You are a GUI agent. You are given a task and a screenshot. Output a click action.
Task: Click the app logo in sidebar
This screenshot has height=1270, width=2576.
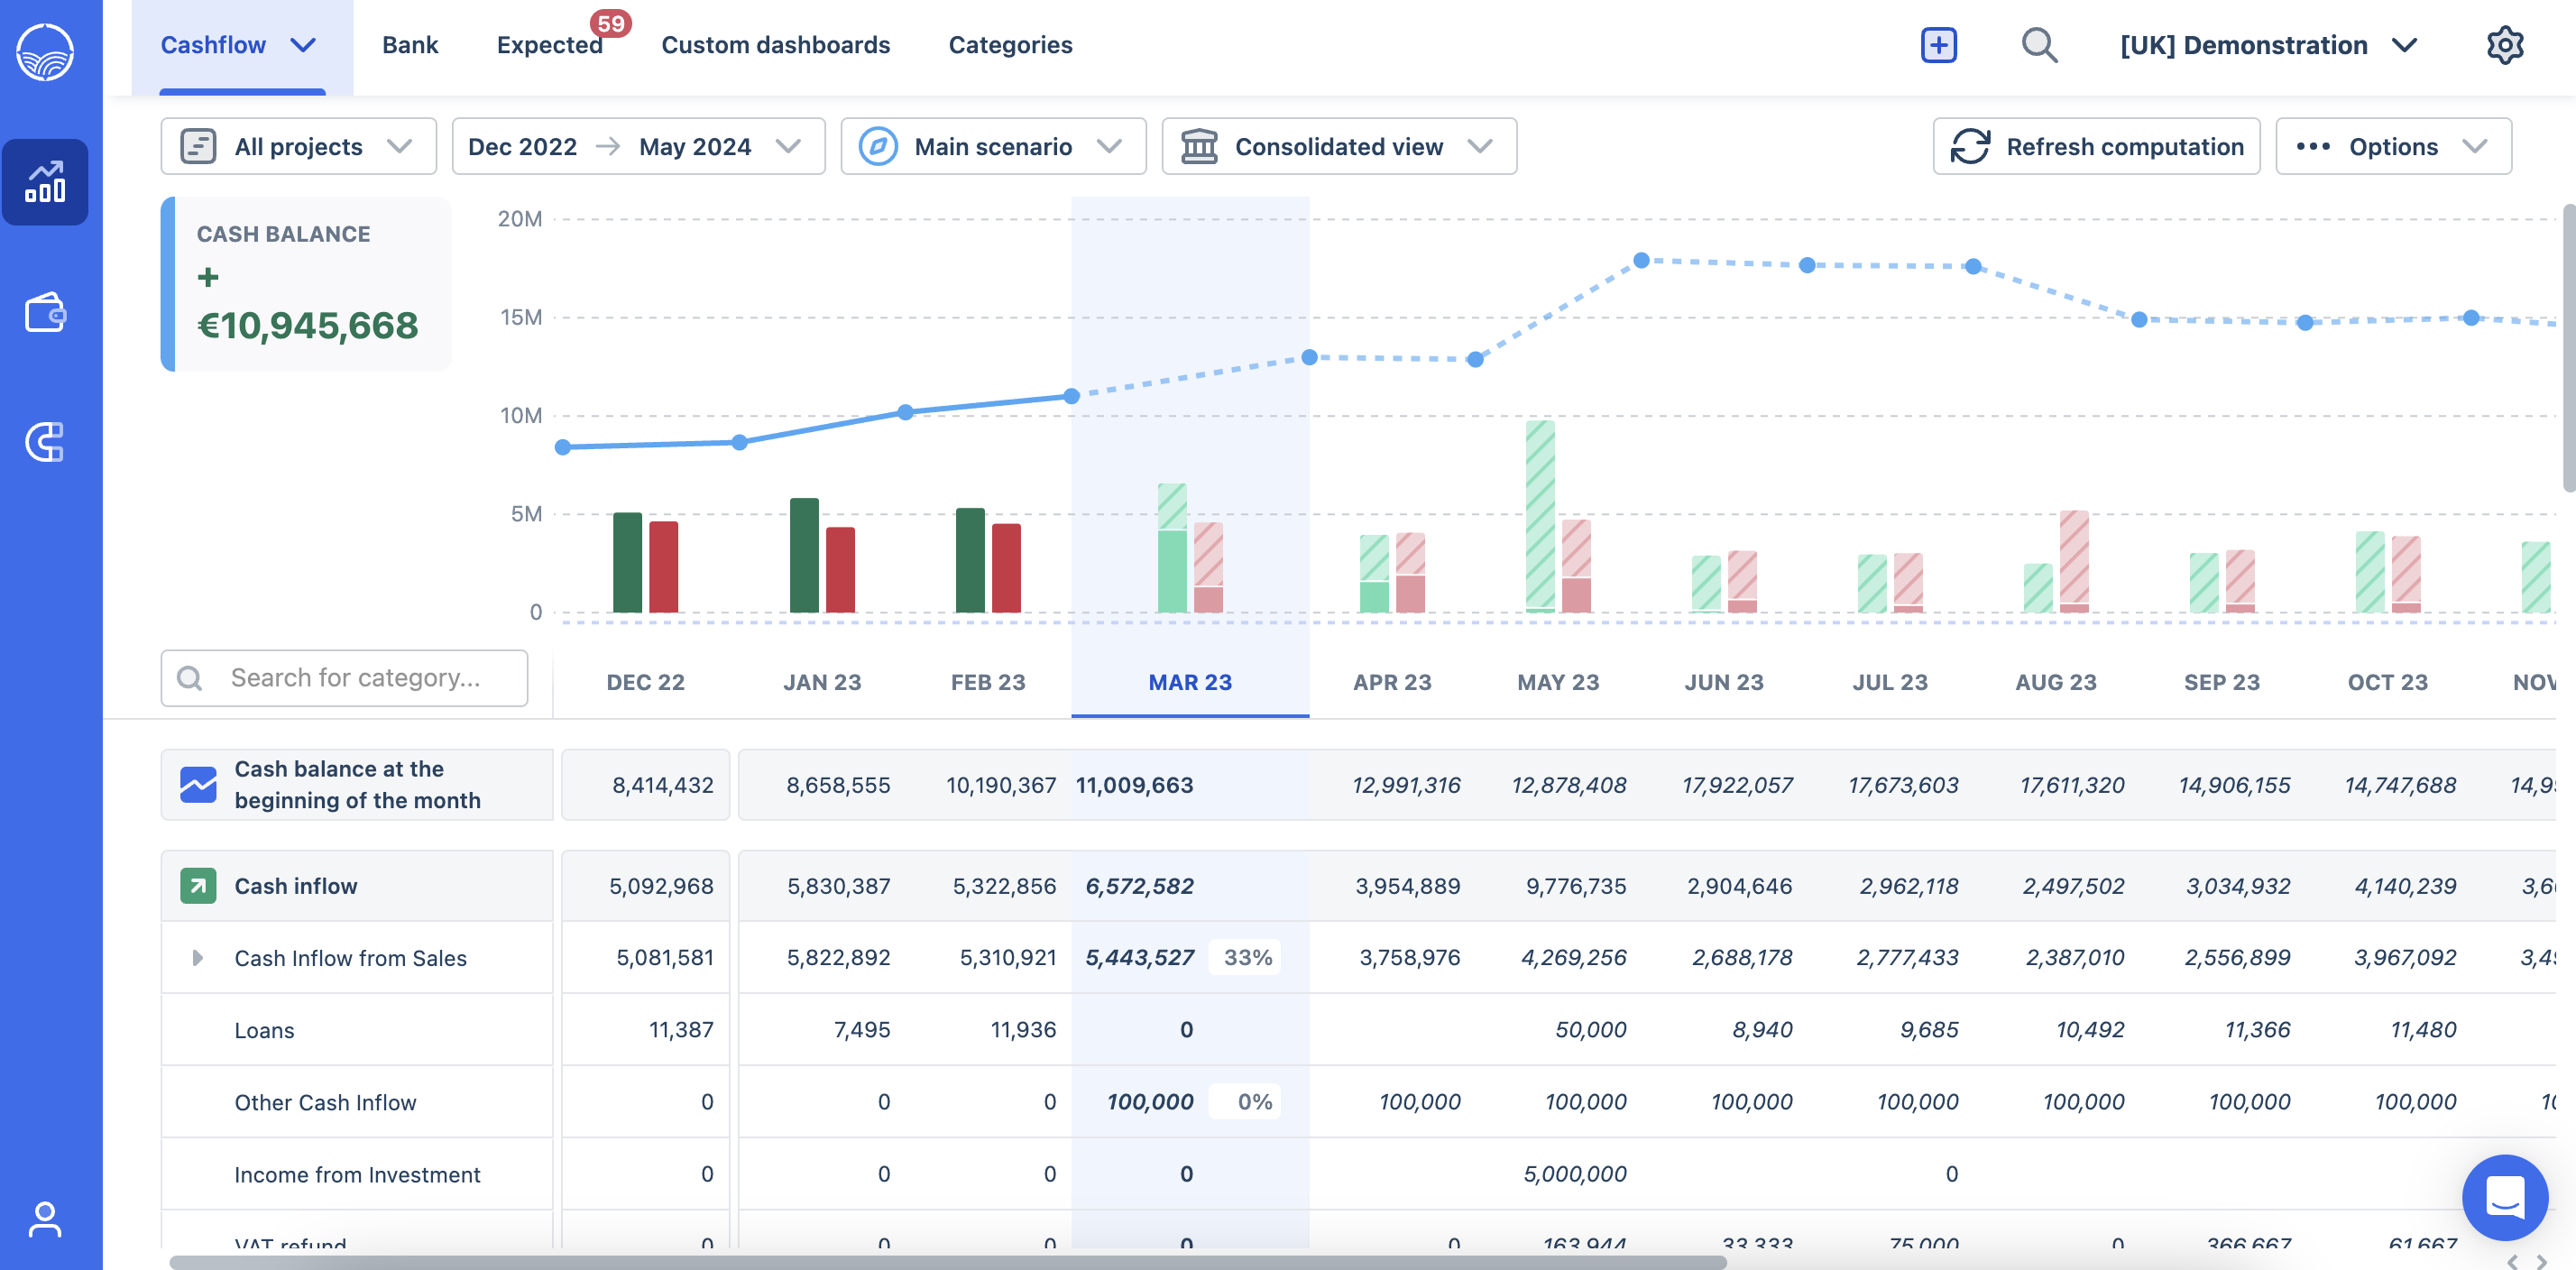click(45, 52)
